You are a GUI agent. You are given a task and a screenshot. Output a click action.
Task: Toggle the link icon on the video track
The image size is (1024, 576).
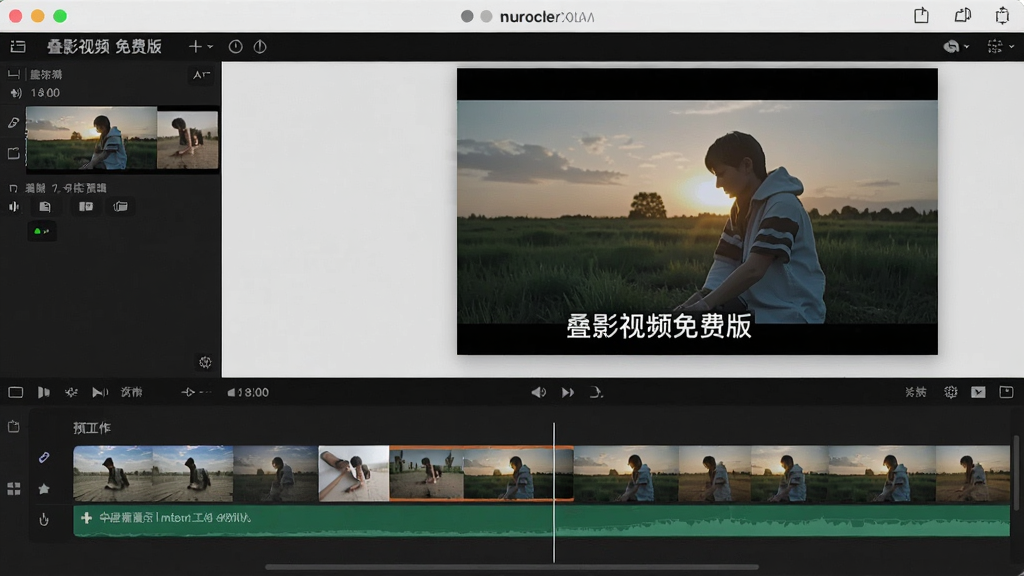click(x=44, y=458)
